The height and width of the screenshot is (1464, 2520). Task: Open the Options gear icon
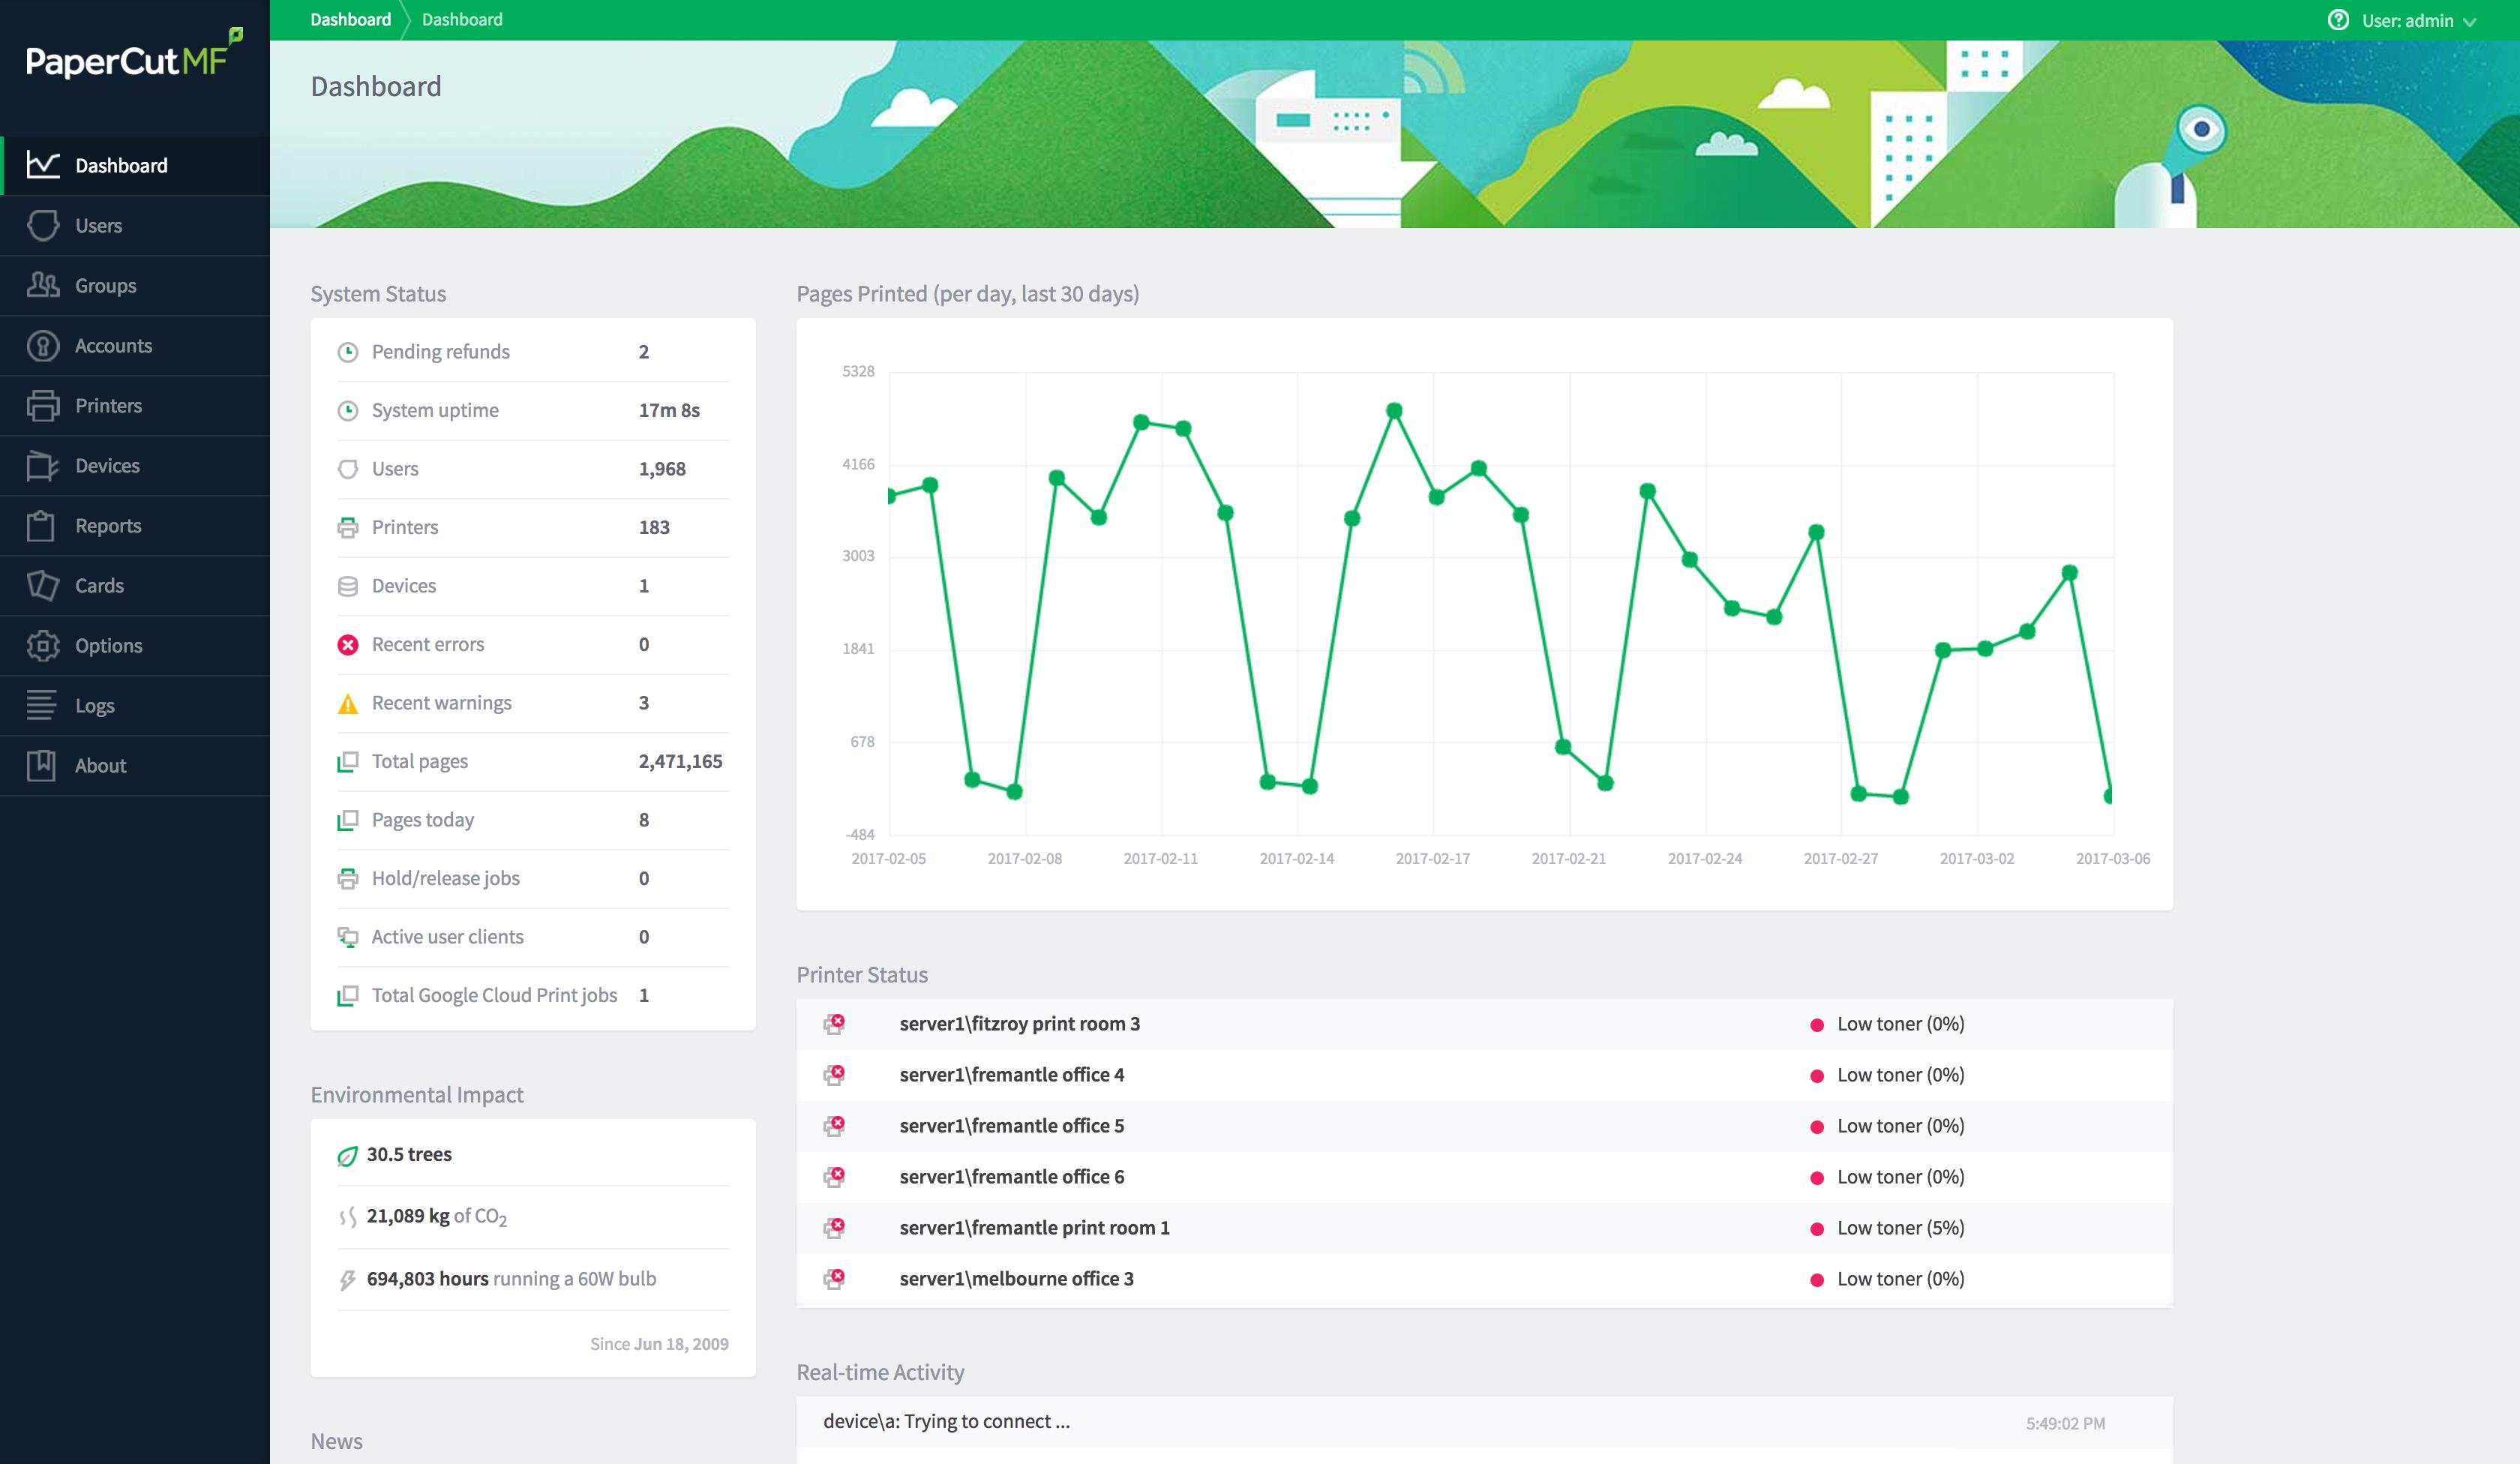(42, 646)
